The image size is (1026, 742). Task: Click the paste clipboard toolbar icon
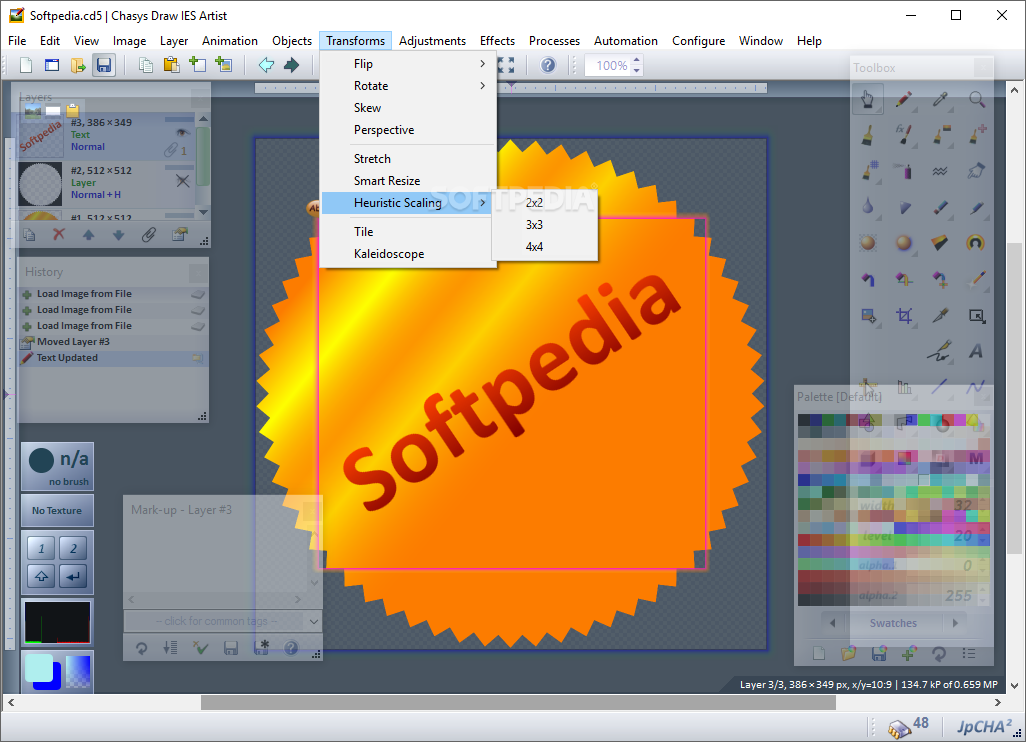pyautogui.click(x=171, y=65)
